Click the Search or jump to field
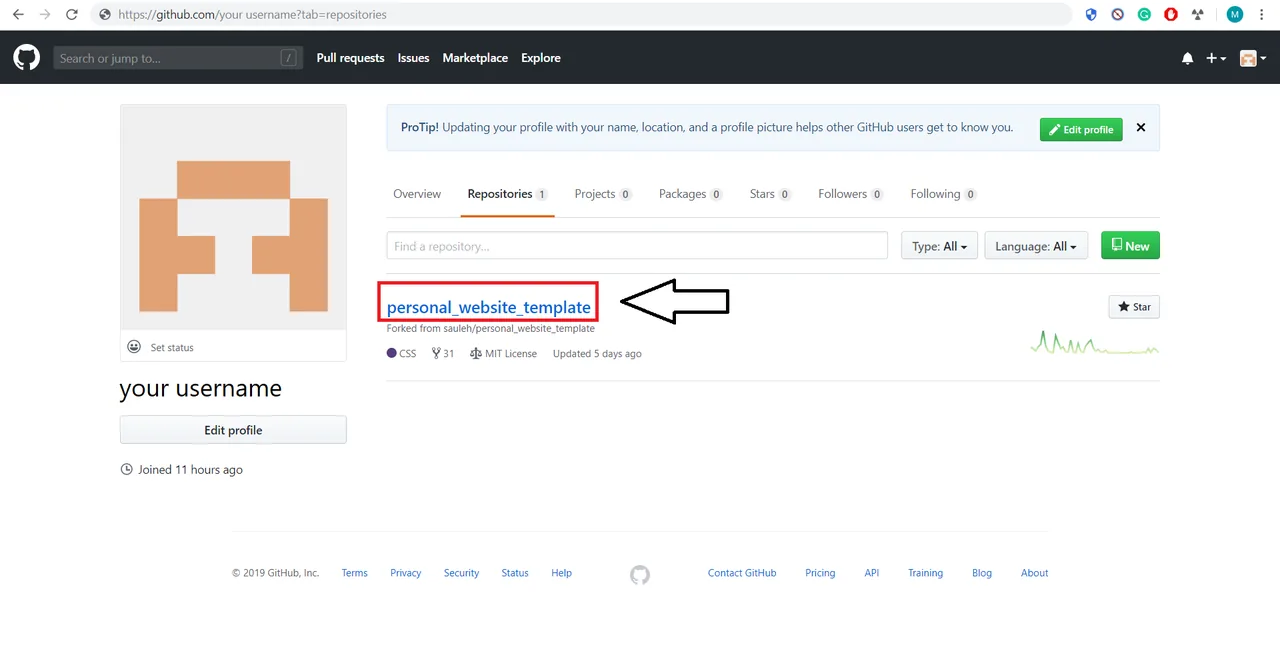Image resolution: width=1280 pixels, height=657 pixels. [177, 58]
